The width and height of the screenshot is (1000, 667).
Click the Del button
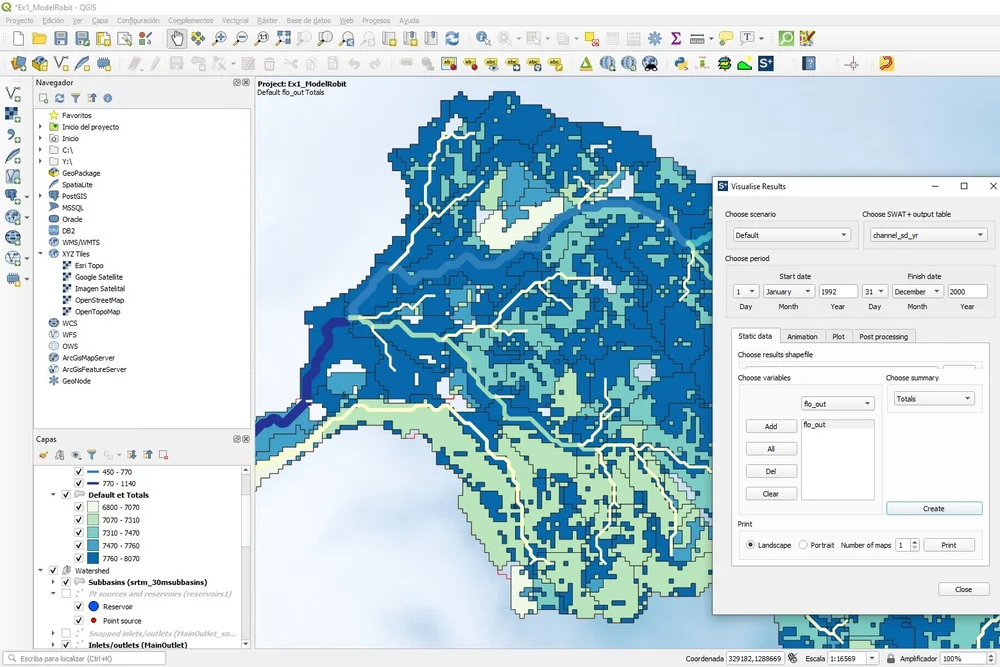click(771, 471)
